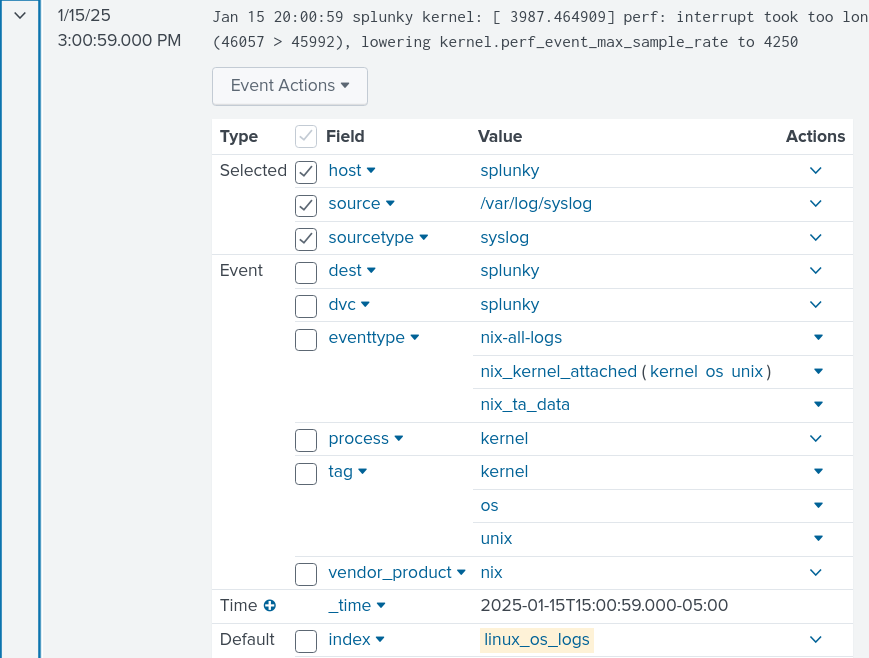Click the tag value unix
869x658 pixels.
pos(496,539)
